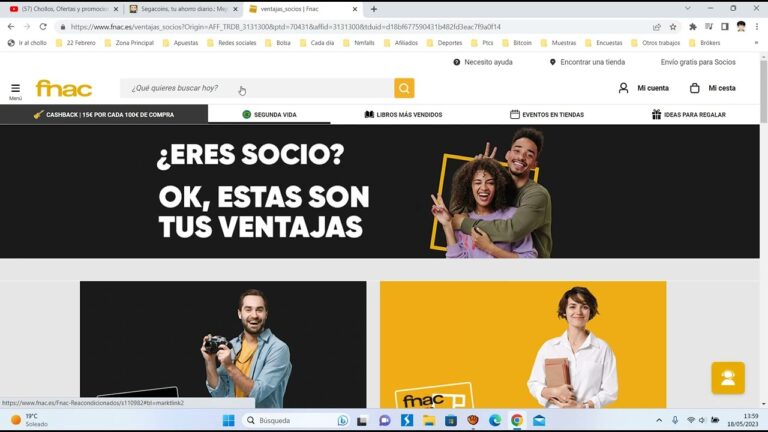
Task: Go back with browser back arrow
Action: tap(11, 27)
